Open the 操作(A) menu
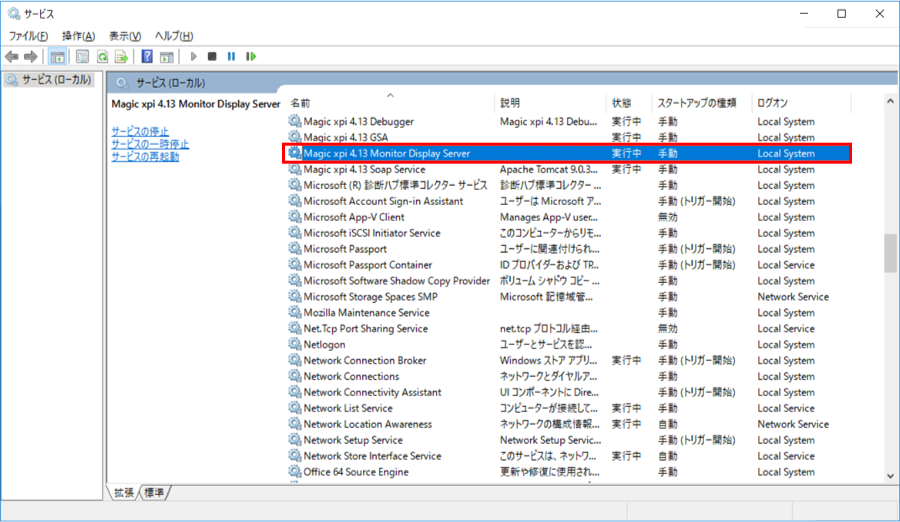 click(x=78, y=36)
